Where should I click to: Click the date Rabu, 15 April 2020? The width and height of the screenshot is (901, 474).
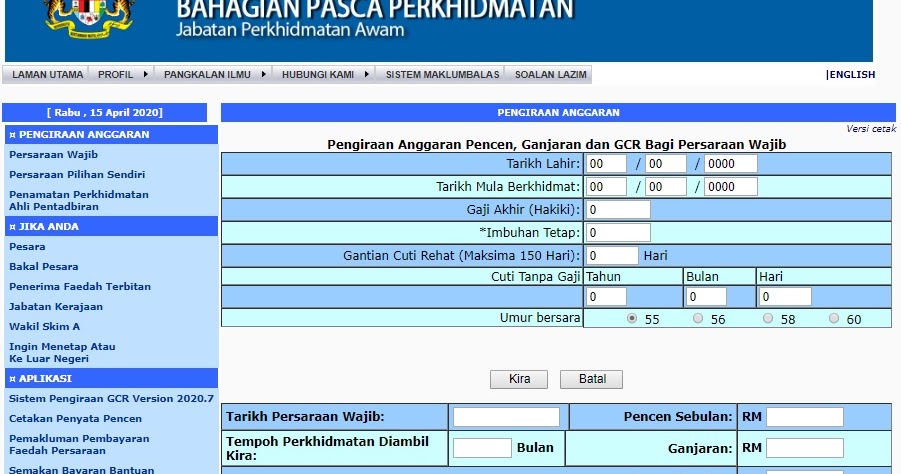click(x=105, y=113)
